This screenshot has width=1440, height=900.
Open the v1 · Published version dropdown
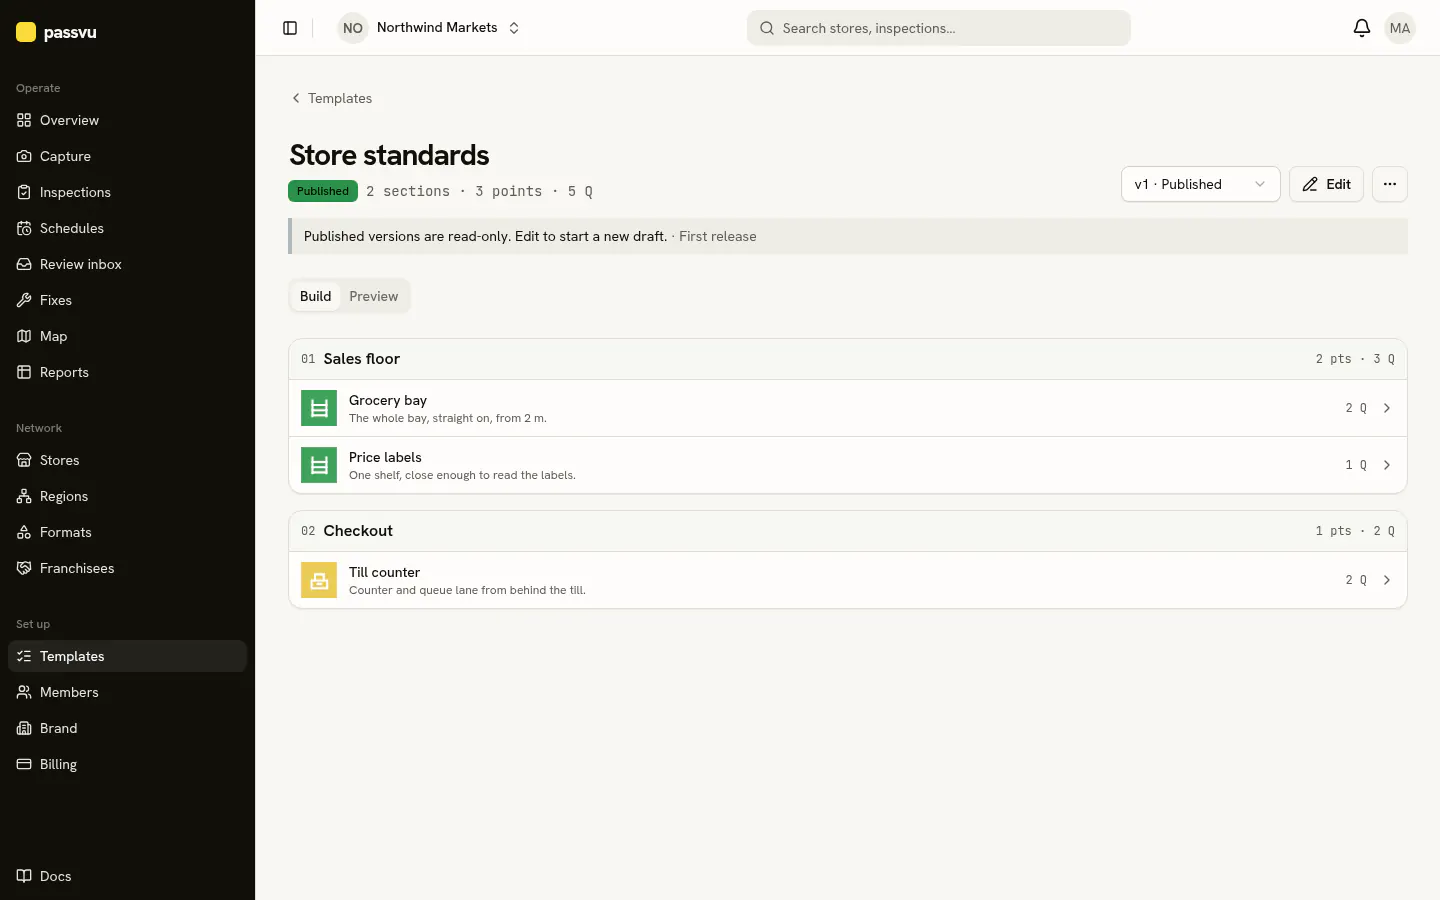tap(1200, 184)
